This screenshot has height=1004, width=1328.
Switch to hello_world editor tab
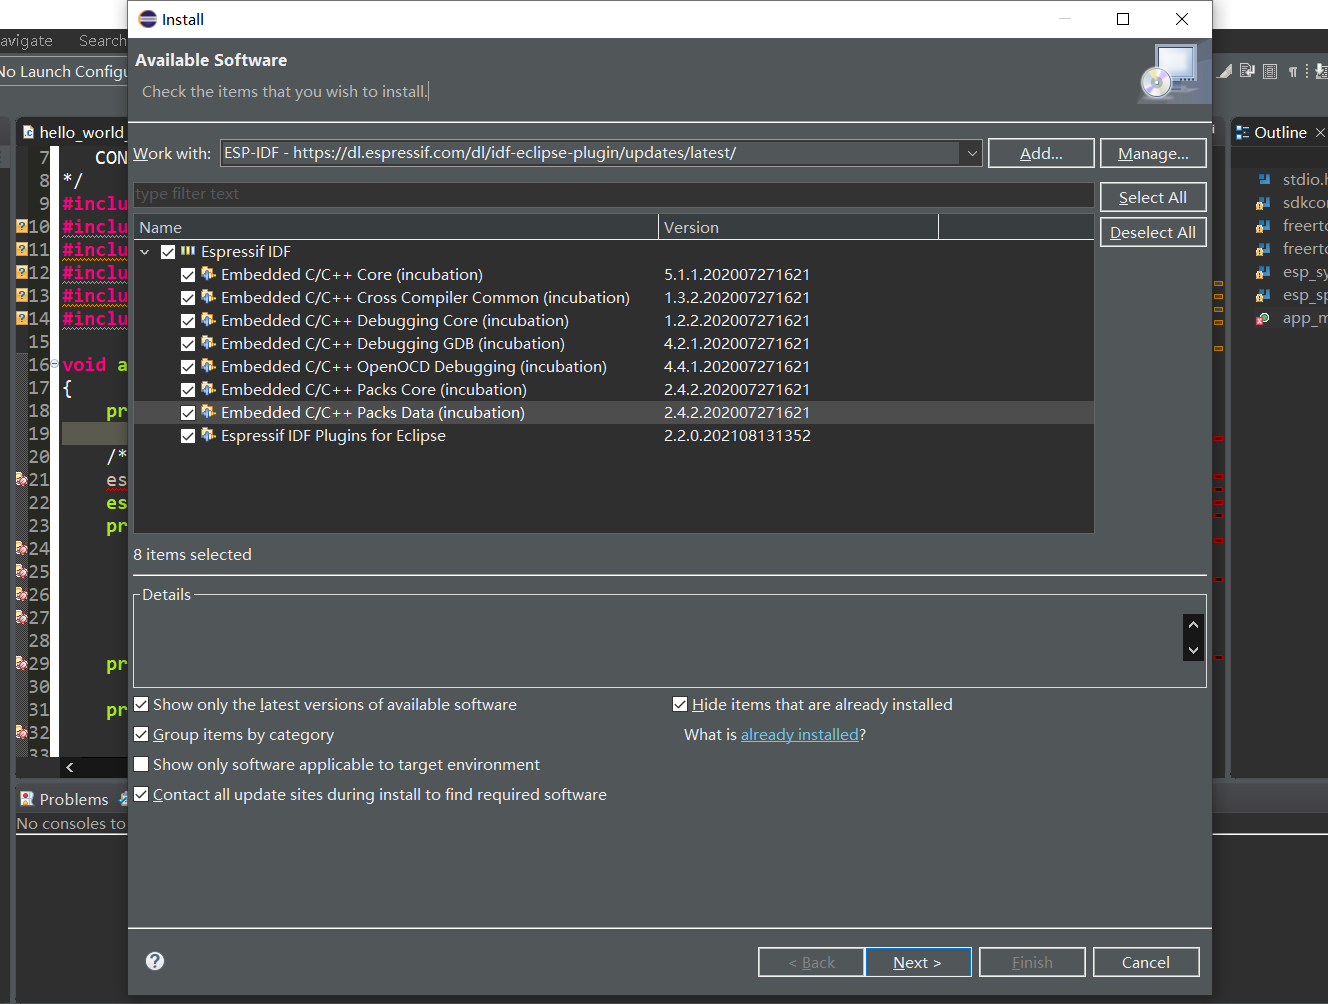74,132
